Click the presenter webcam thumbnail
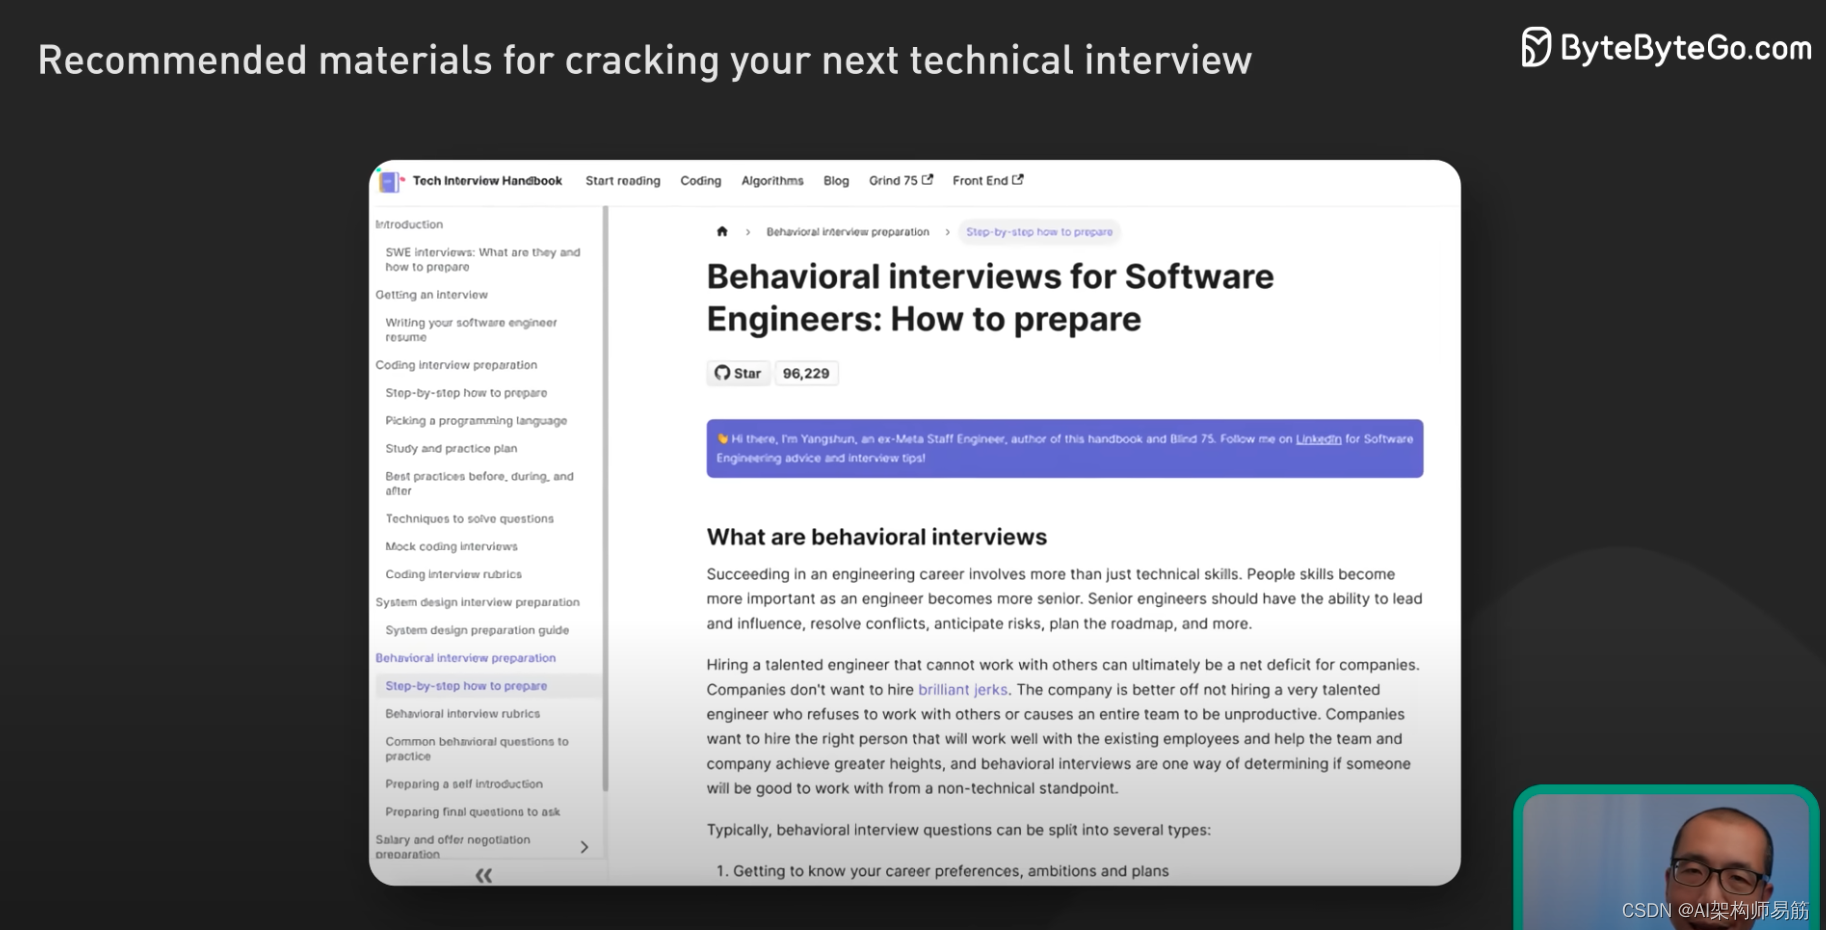This screenshot has height=930, width=1826. [1666, 858]
